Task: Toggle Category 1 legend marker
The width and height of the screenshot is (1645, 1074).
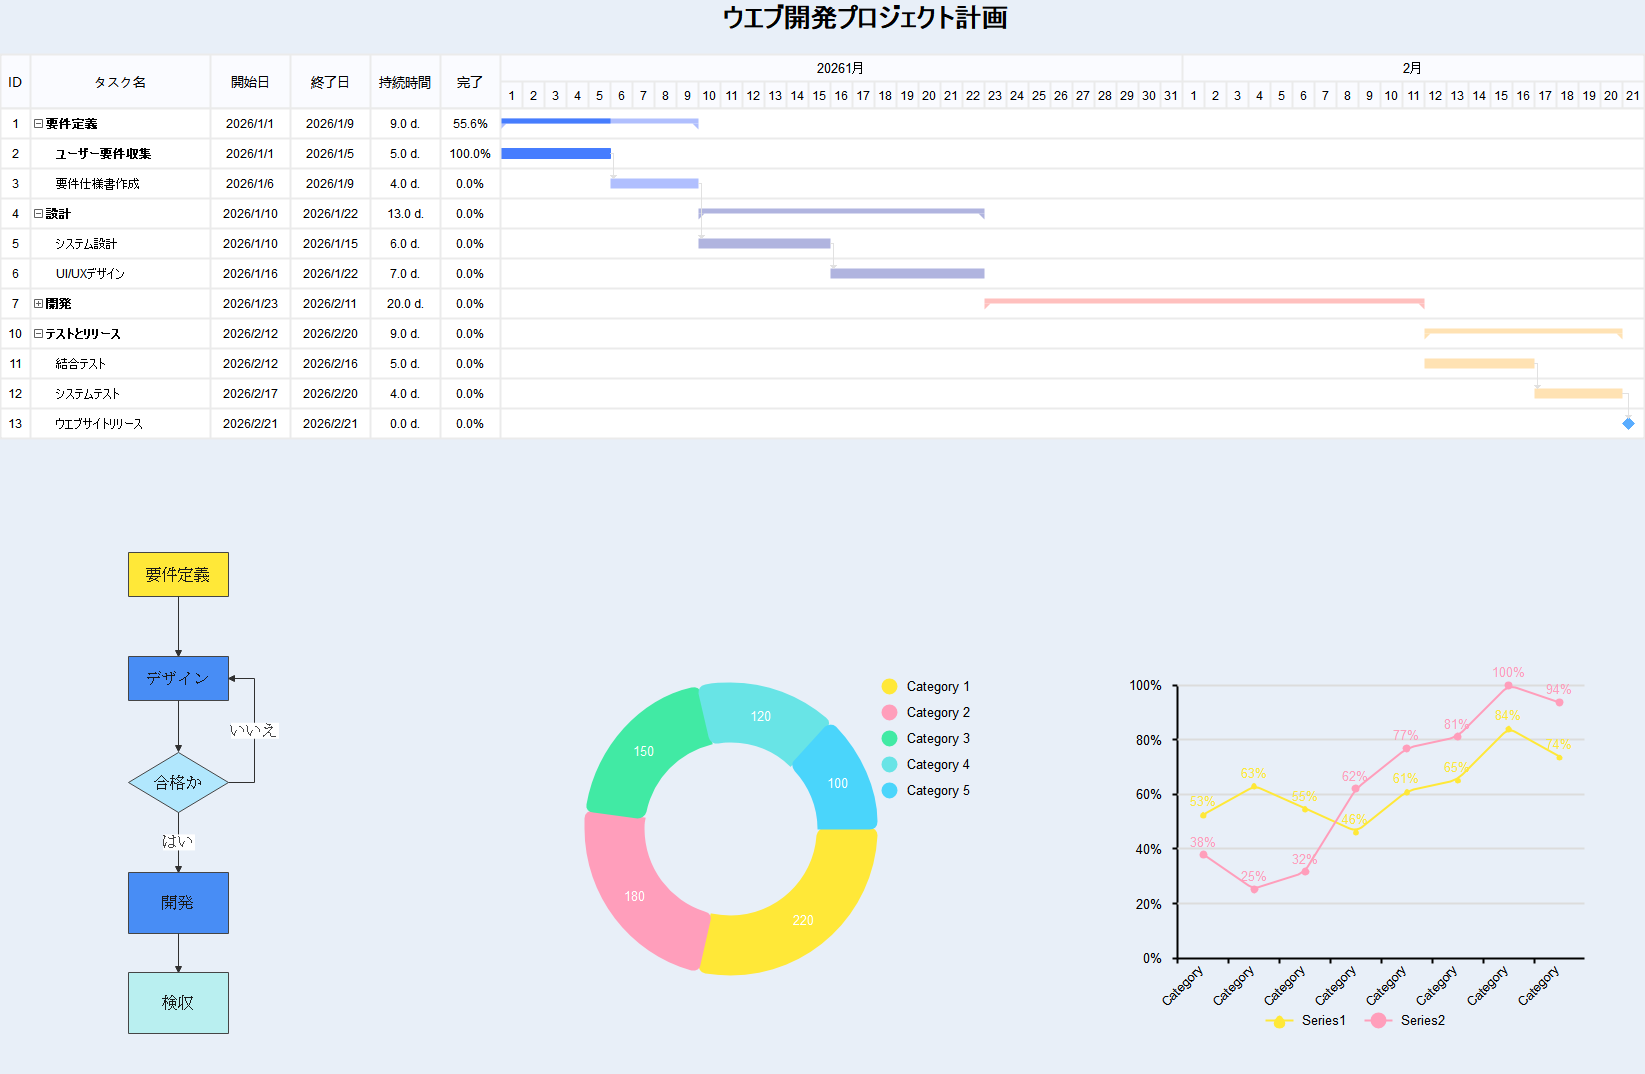Action: click(x=889, y=687)
